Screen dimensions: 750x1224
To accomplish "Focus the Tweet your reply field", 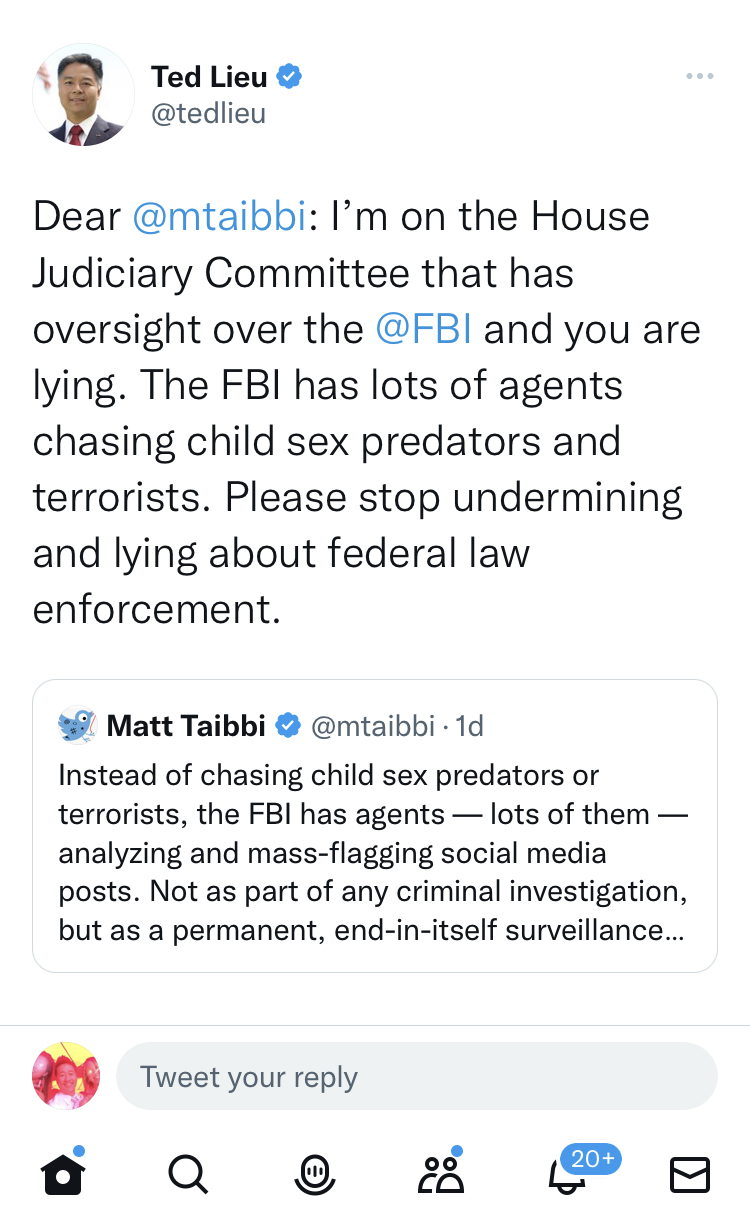I will tap(416, 1077).
